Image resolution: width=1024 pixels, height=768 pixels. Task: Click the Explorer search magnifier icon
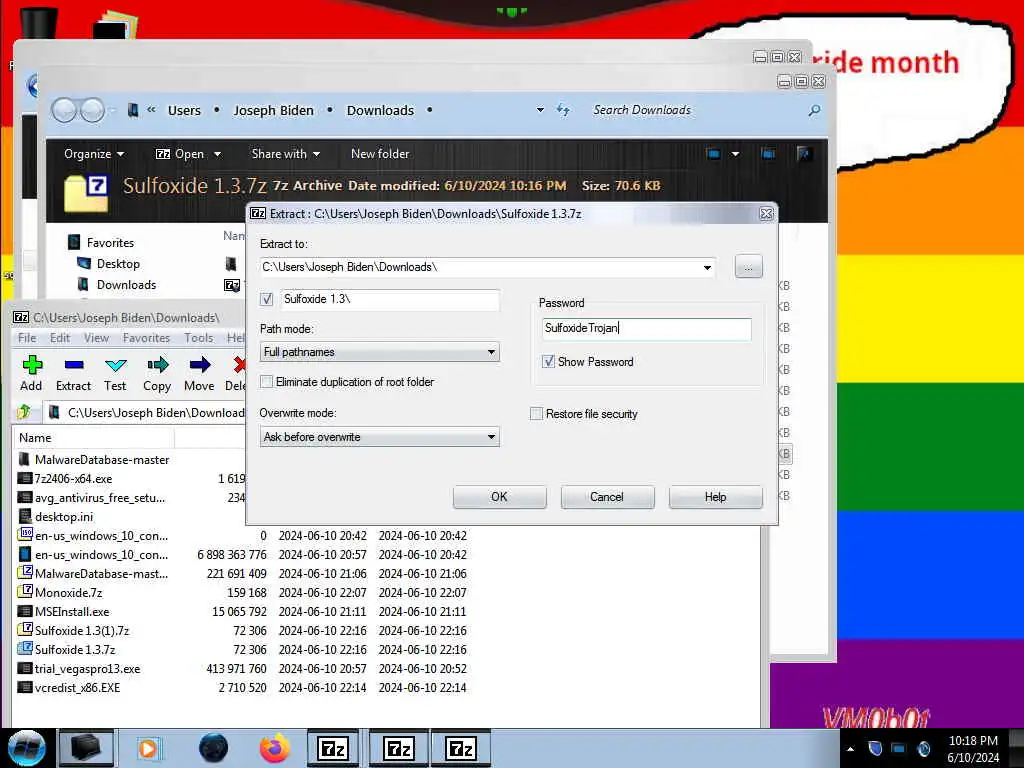pyautogui.click(x=814, y=110)
